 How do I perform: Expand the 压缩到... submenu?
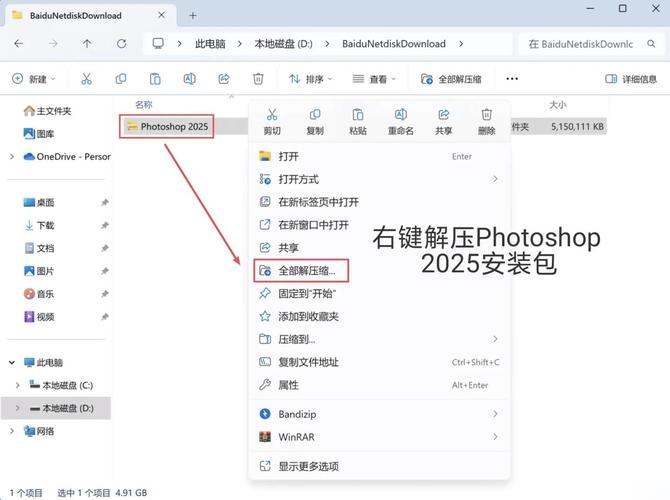[x=379, y=339]
